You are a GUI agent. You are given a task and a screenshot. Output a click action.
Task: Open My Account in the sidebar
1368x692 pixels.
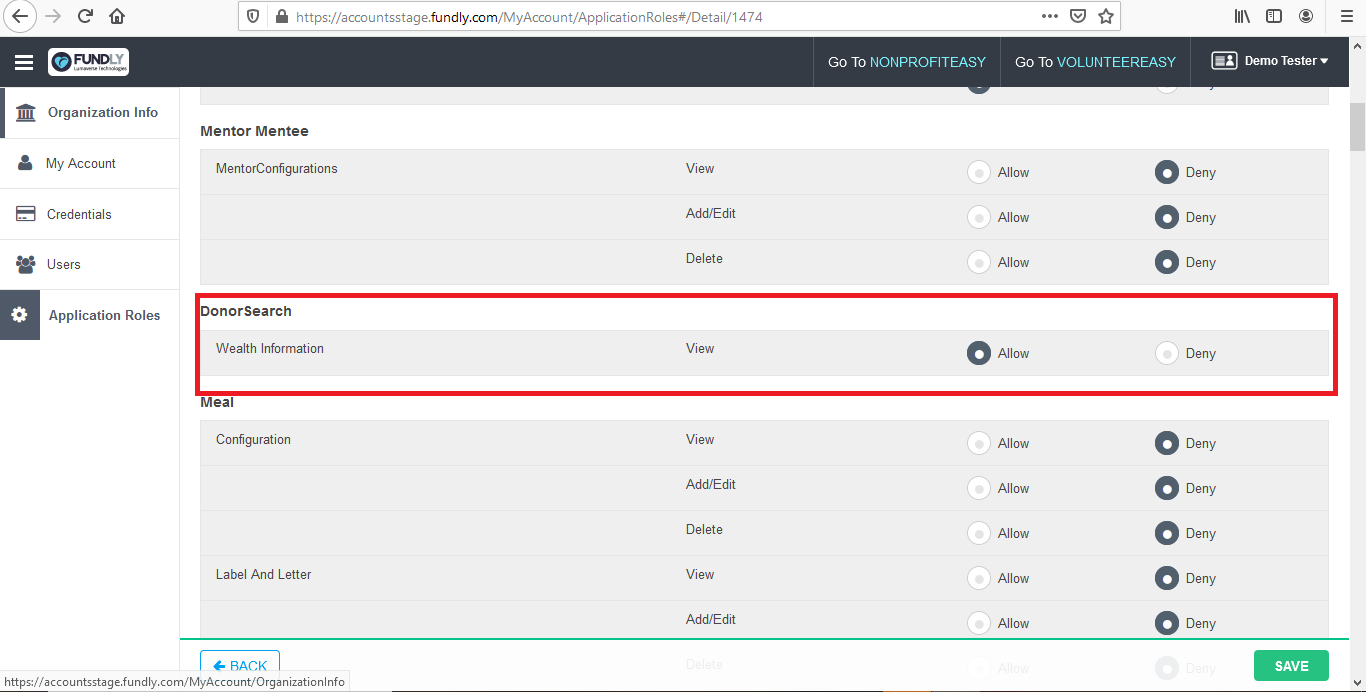pos(81,163)
